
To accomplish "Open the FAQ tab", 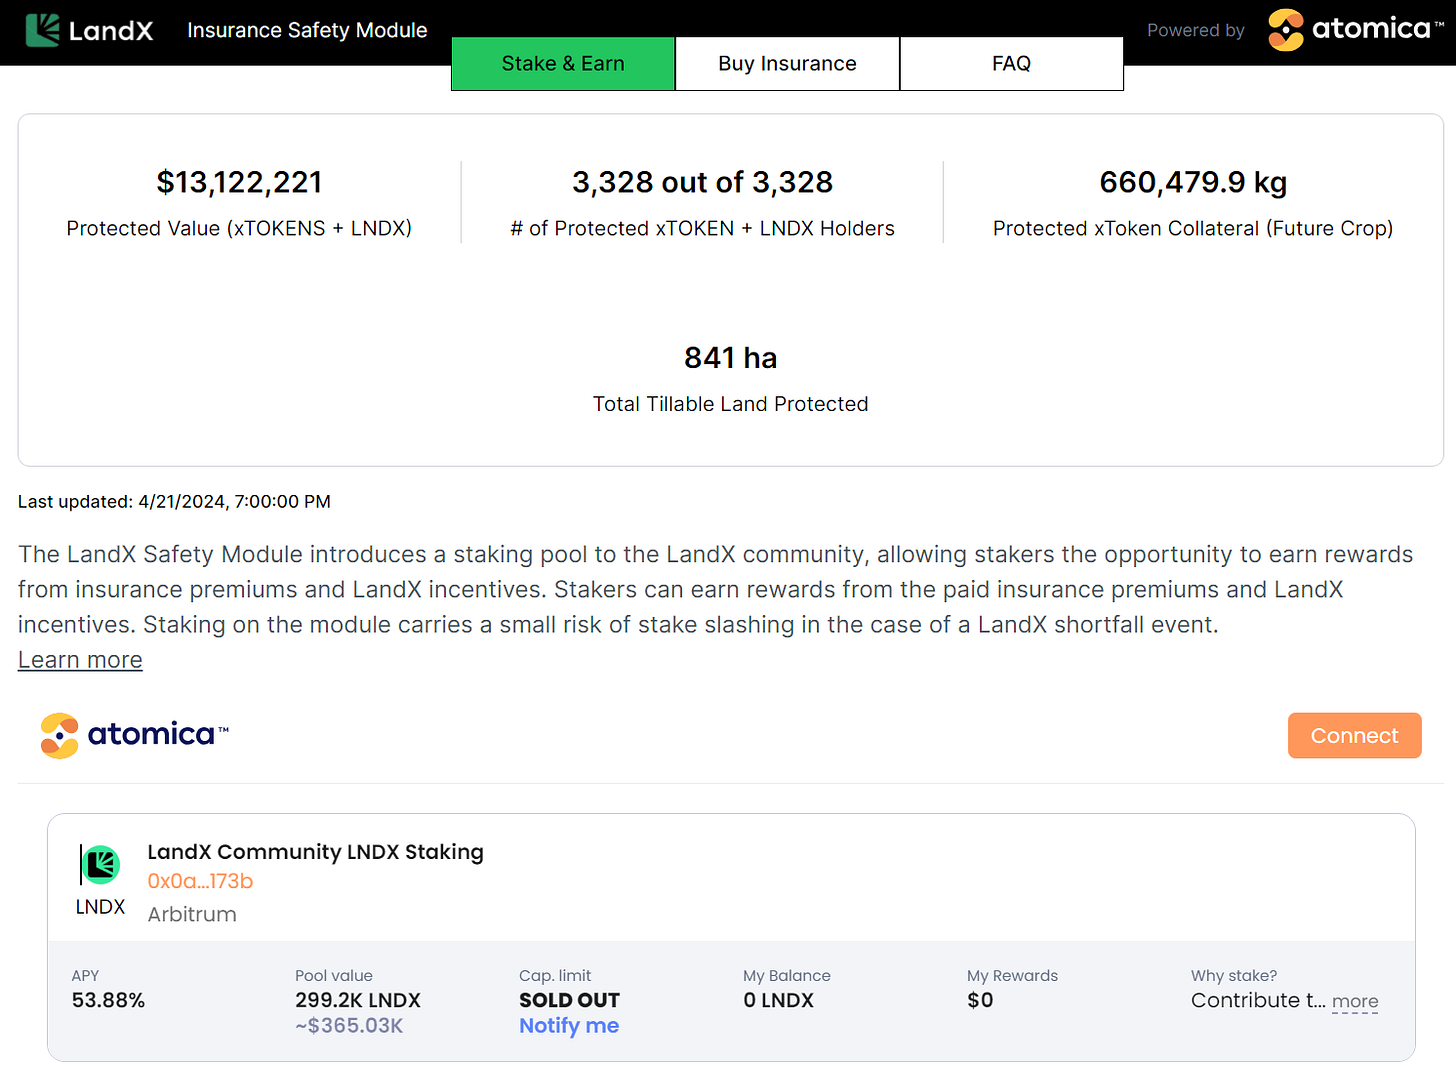I will [1012, 64].
